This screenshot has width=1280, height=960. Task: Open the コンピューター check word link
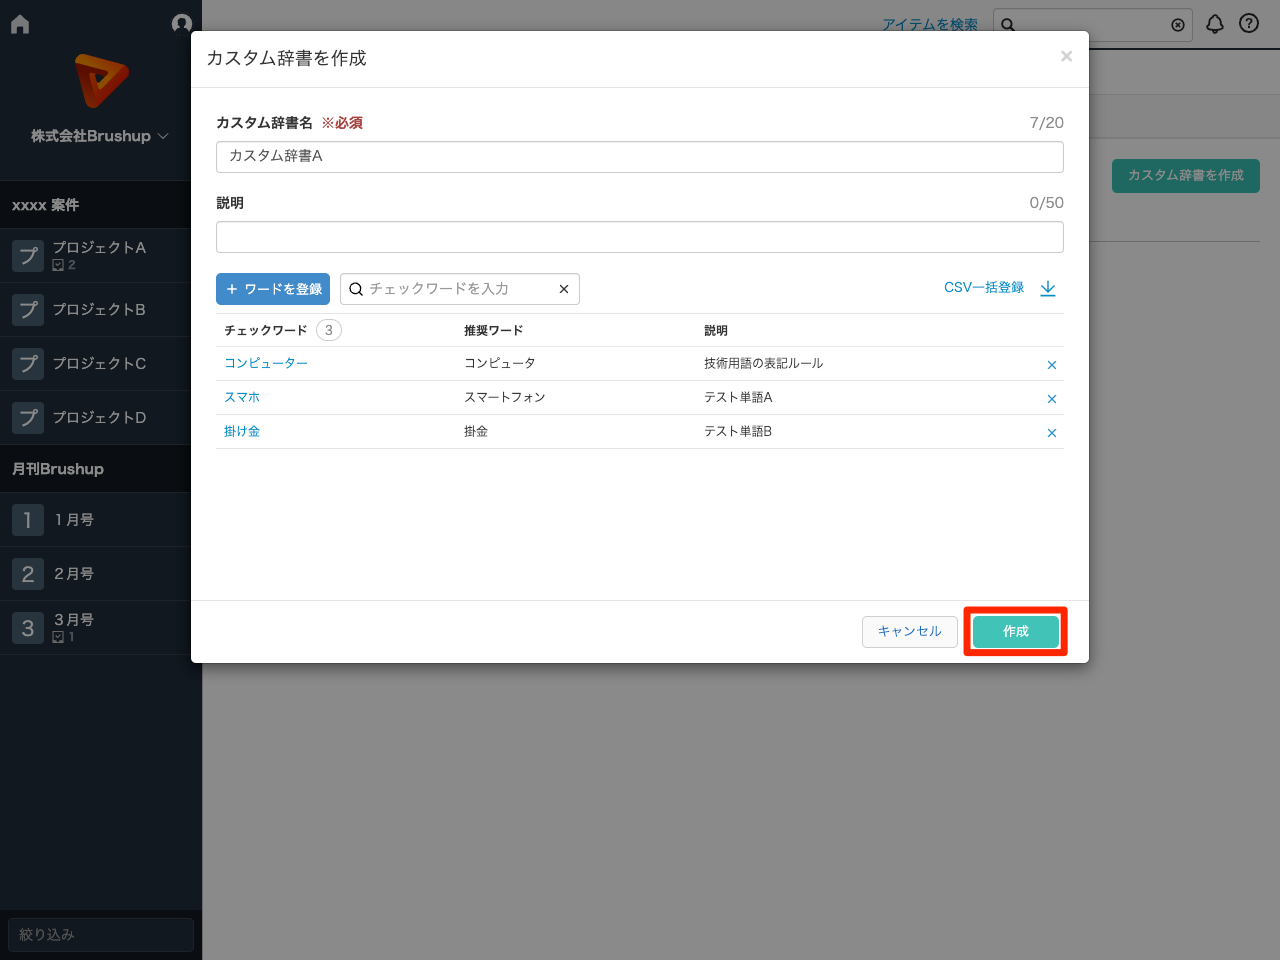coord(266,364)
